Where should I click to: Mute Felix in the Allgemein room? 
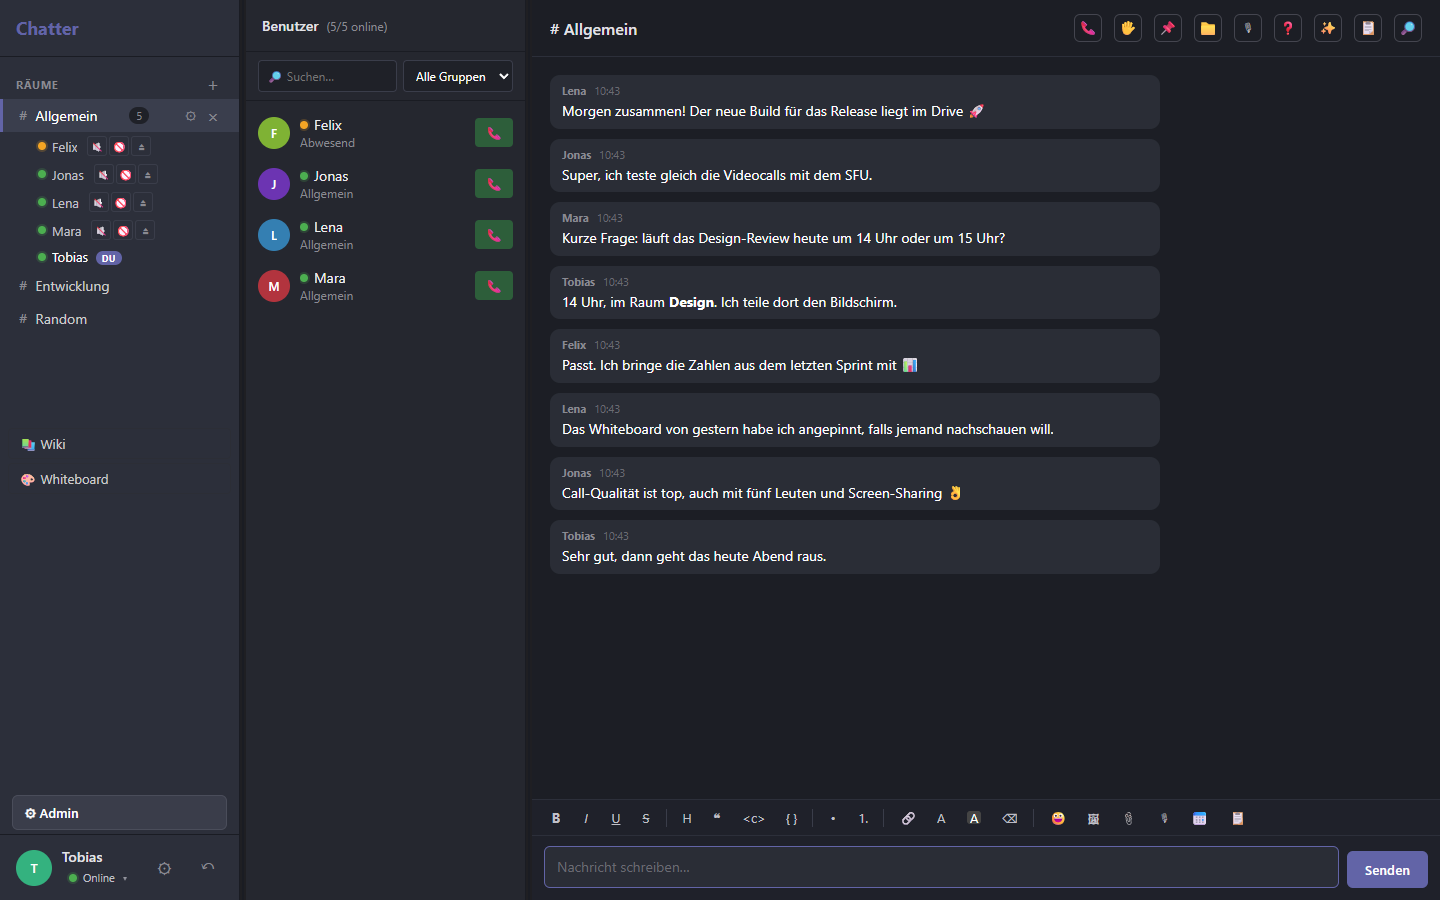coord(97,147)
